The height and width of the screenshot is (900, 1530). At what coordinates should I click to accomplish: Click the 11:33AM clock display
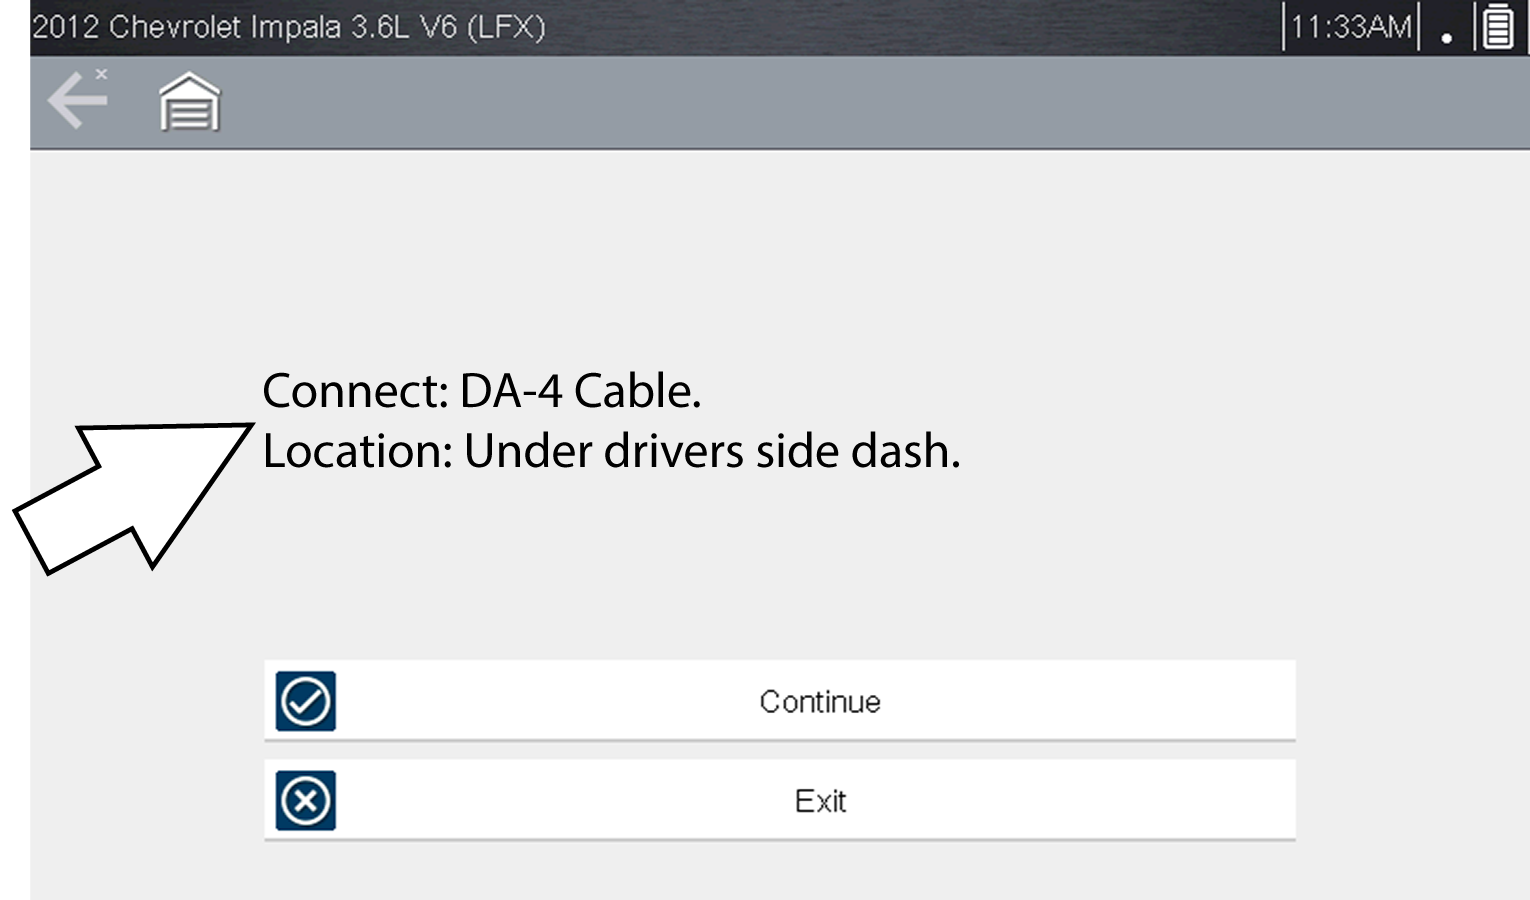[x=1351, y=27]
